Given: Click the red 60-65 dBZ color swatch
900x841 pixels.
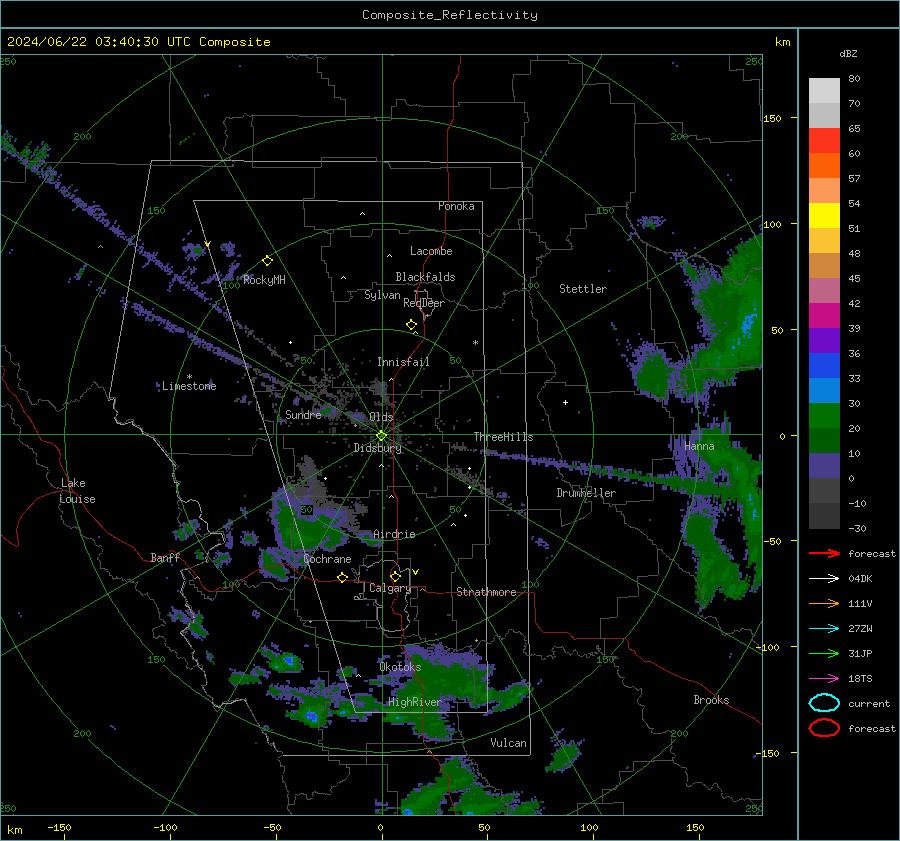Looking at the screenshot, I should point(824,141).
